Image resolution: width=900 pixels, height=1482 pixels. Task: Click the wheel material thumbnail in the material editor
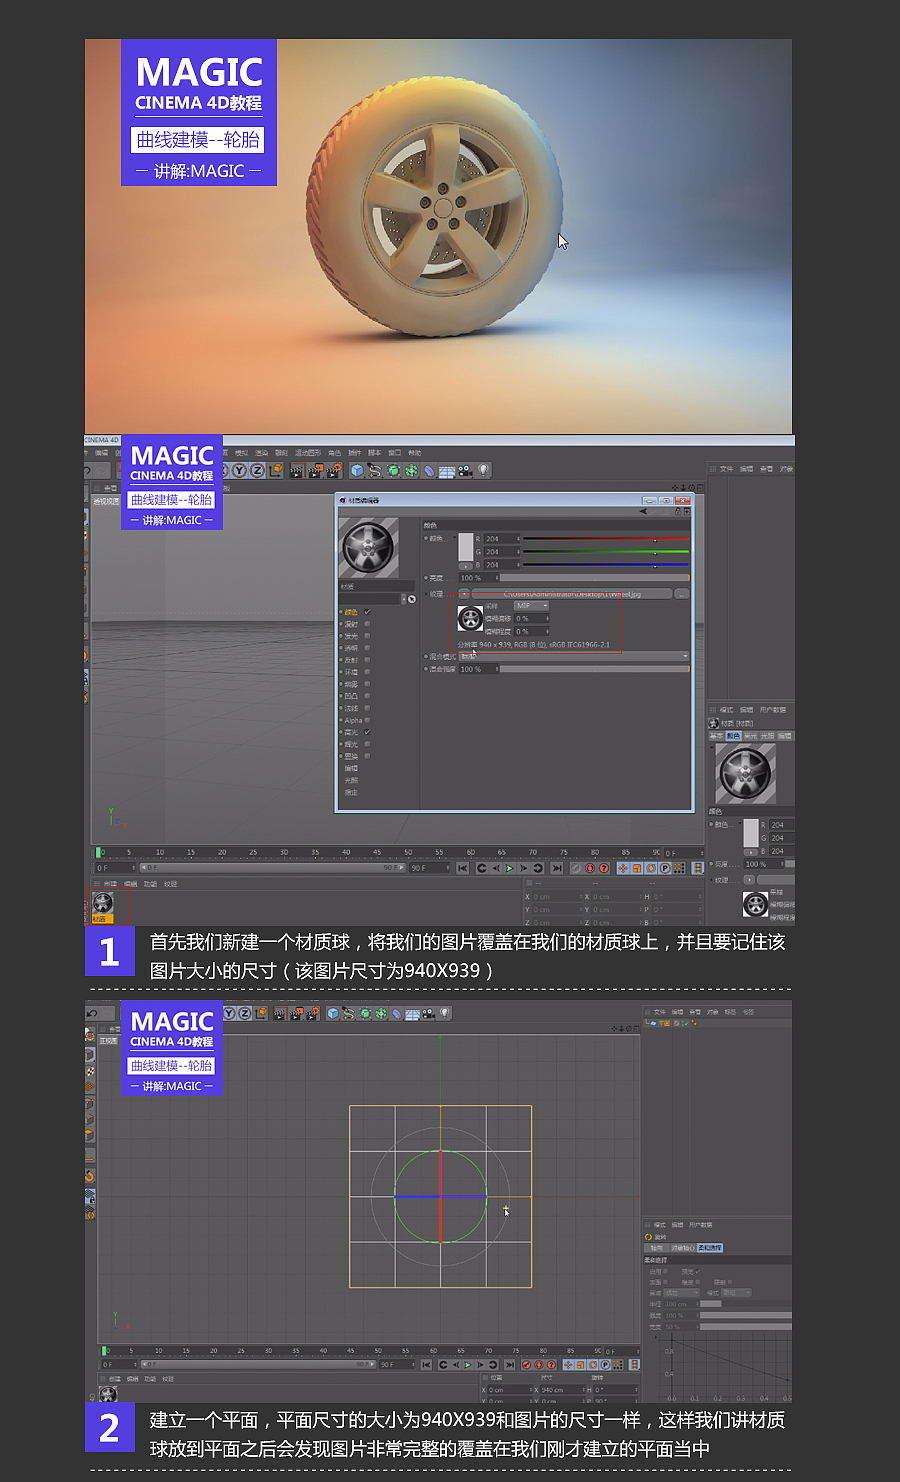[369, 545]
